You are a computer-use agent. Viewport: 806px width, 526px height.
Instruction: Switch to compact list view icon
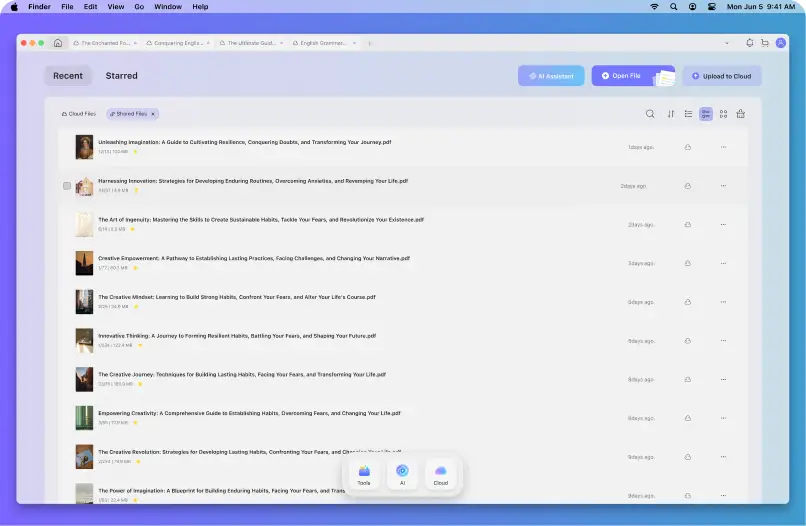pyautogui.click(x=688, y=114)
